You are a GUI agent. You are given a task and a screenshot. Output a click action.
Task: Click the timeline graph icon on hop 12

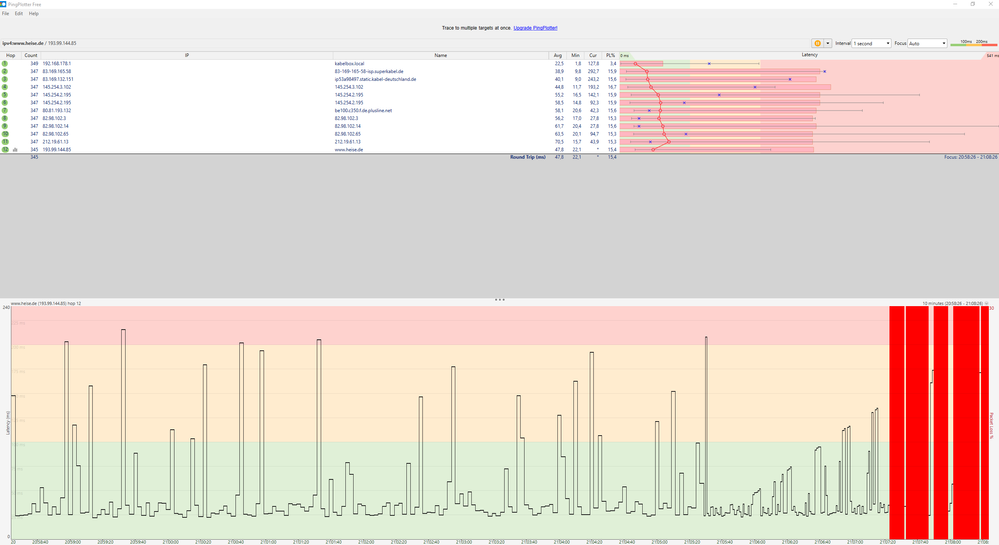coord(15,150)
